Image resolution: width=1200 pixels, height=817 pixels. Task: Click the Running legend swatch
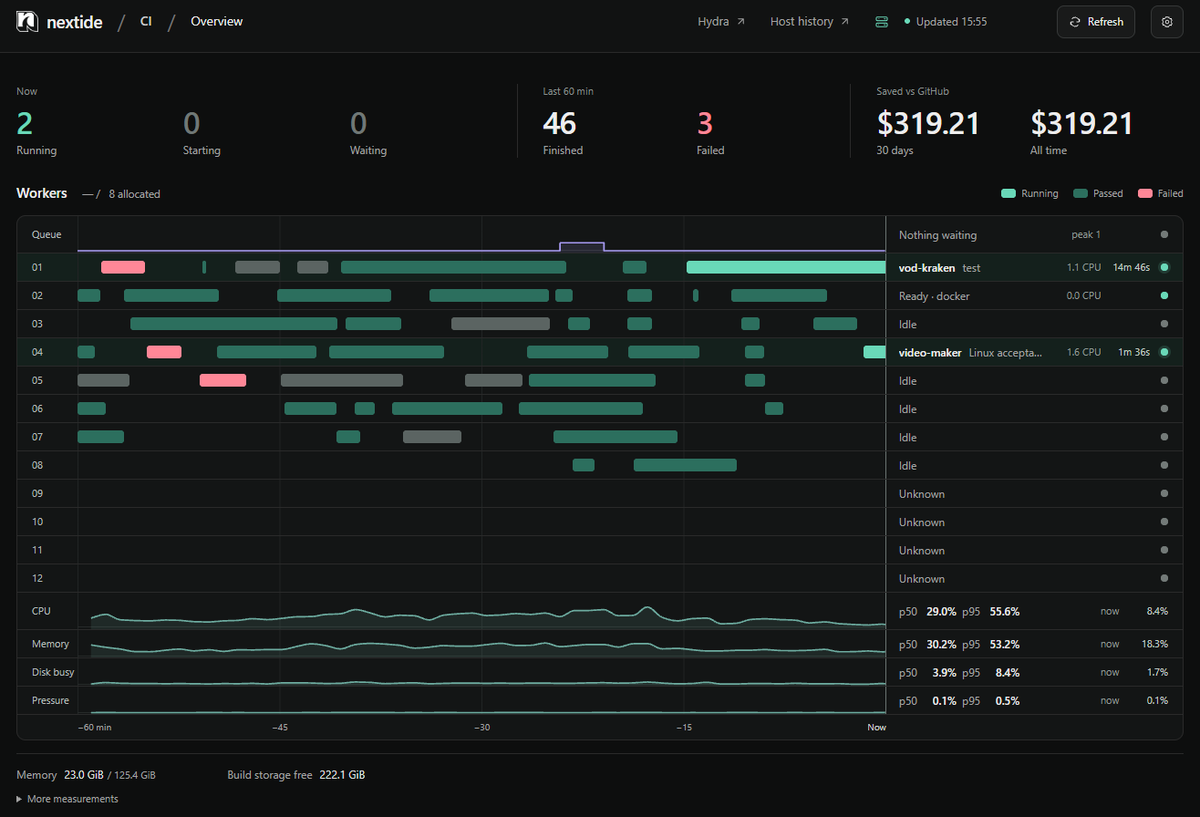click(x=1009, y=193)
